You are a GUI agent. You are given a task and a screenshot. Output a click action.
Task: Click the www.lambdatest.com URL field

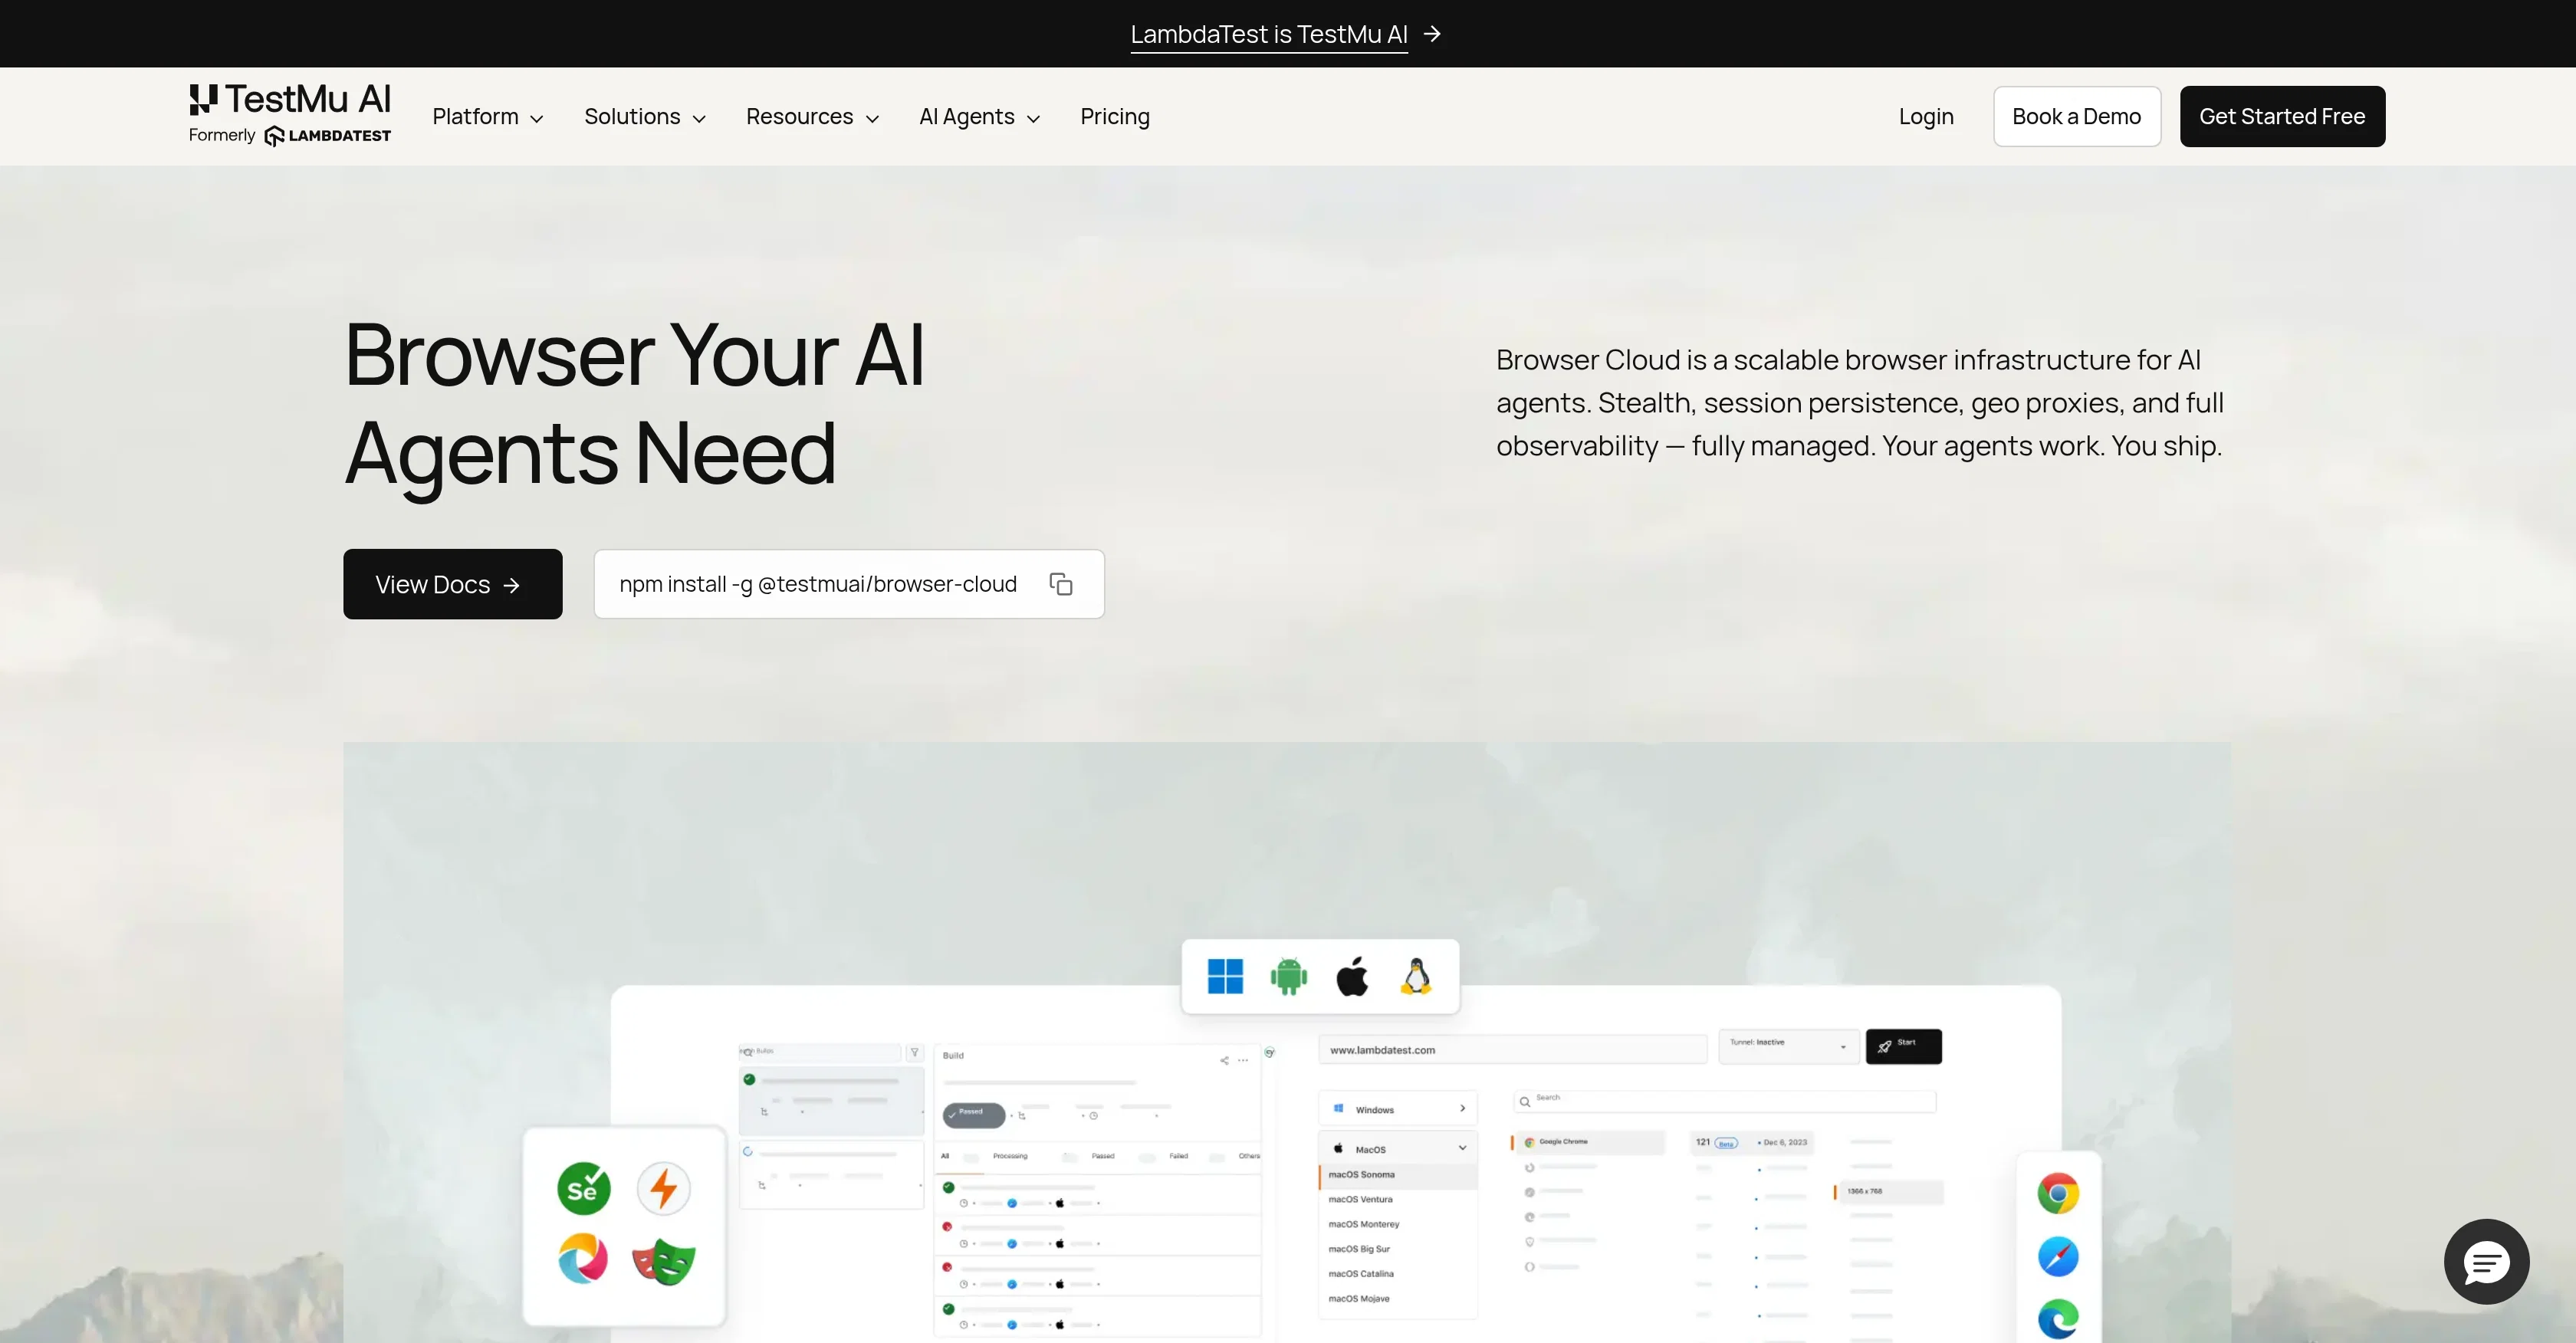tap(1513, 1049)
